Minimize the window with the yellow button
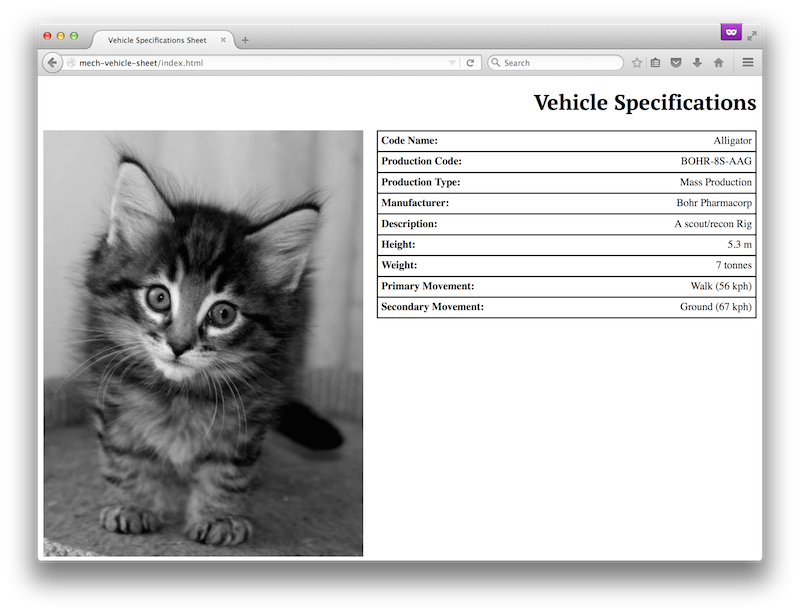 coord(61,36)
